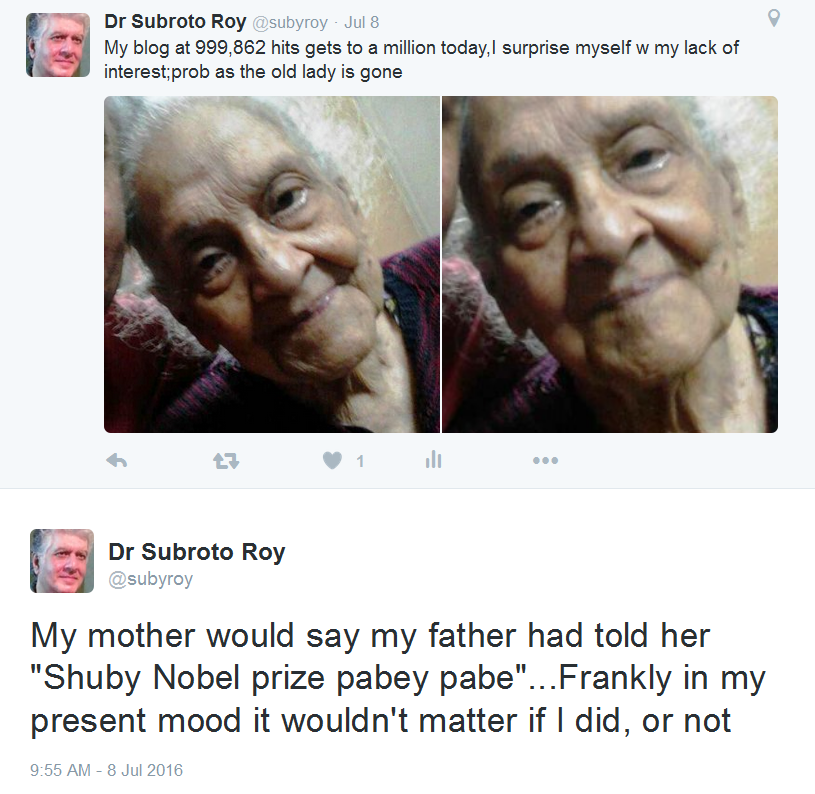Open the Jul 8 timestamp link
The height and width of the screenshot is (794, 815).
pos(361,23)
